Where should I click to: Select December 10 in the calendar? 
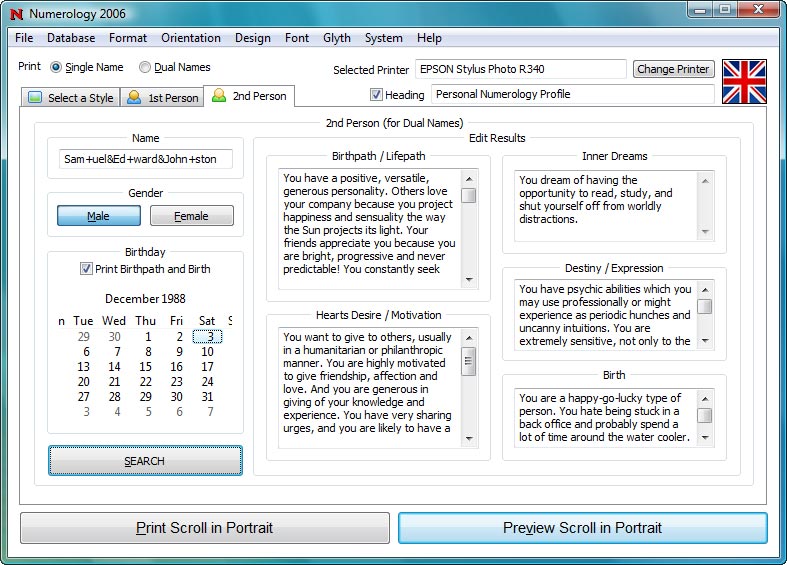coord(207,352)
